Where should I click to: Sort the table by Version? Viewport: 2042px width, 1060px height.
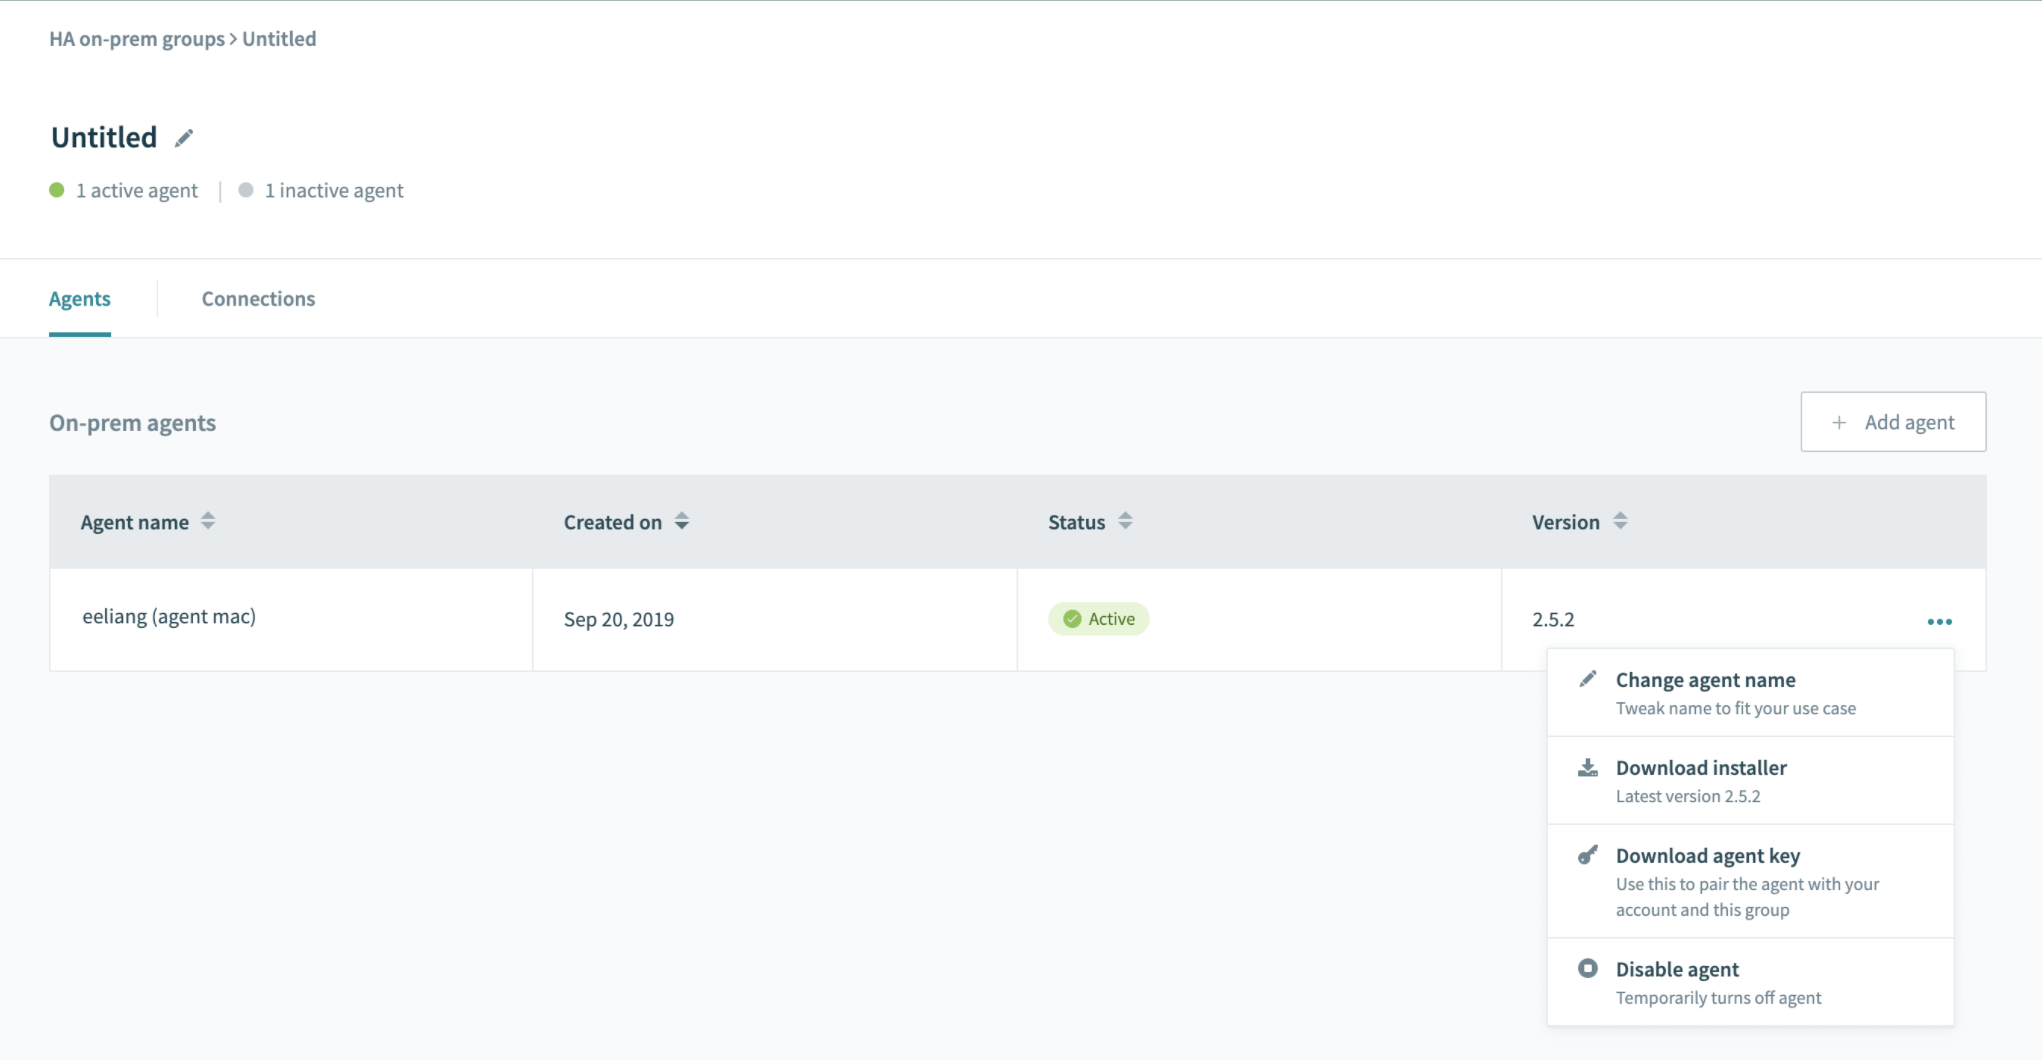[1621, 521]
